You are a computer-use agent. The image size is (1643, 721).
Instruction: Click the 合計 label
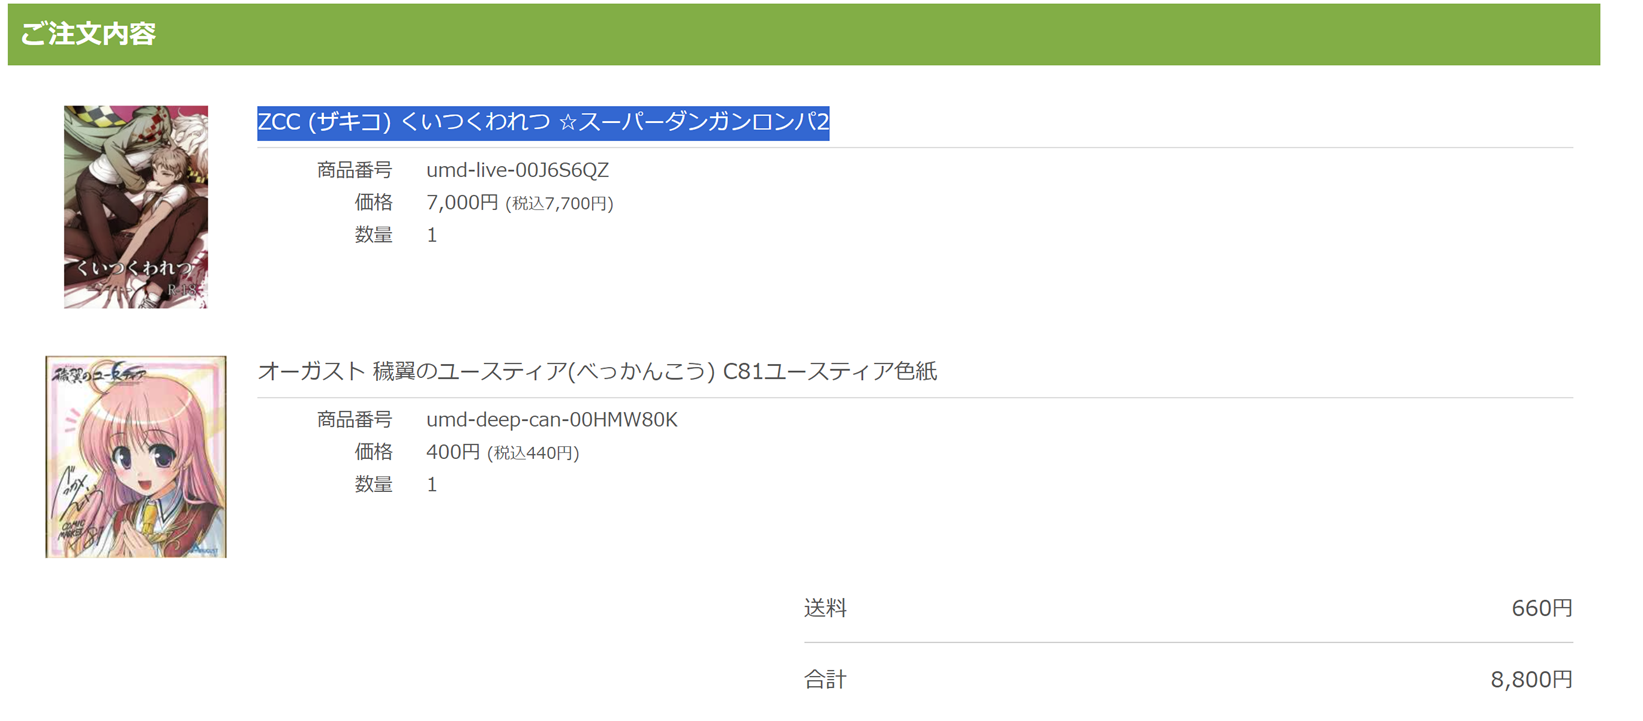tap(825, 680)
